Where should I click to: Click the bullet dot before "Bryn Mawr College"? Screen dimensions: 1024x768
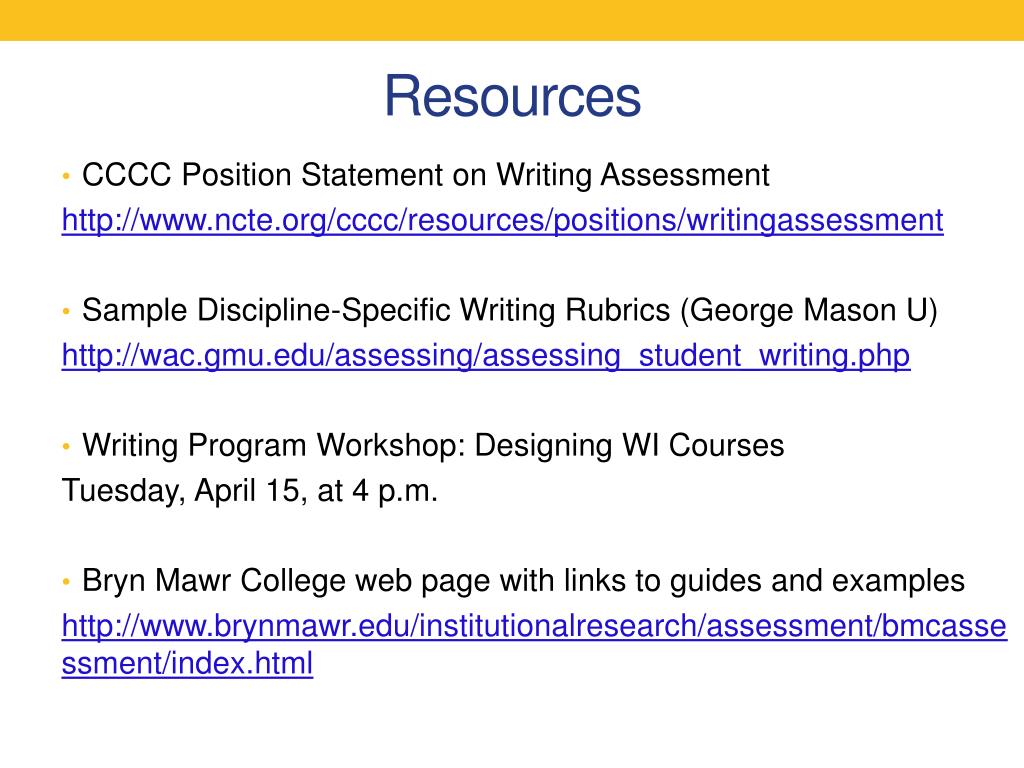(66, 582)
